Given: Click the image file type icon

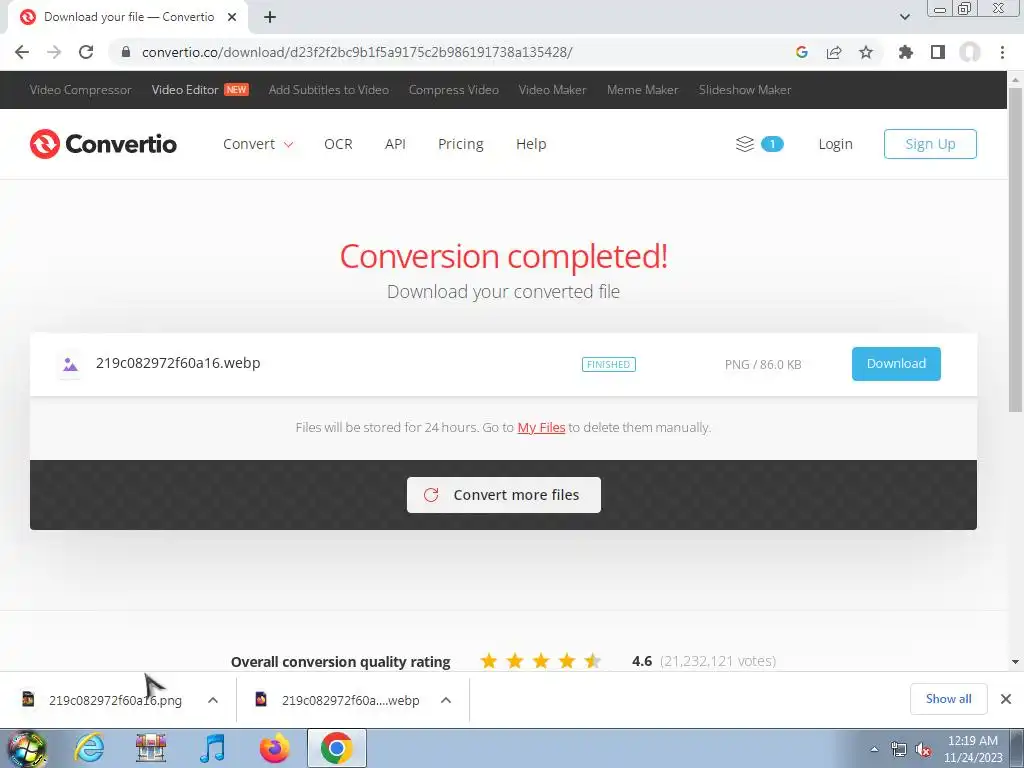Looking at the screenshot, I should click(x=70, y=364).
